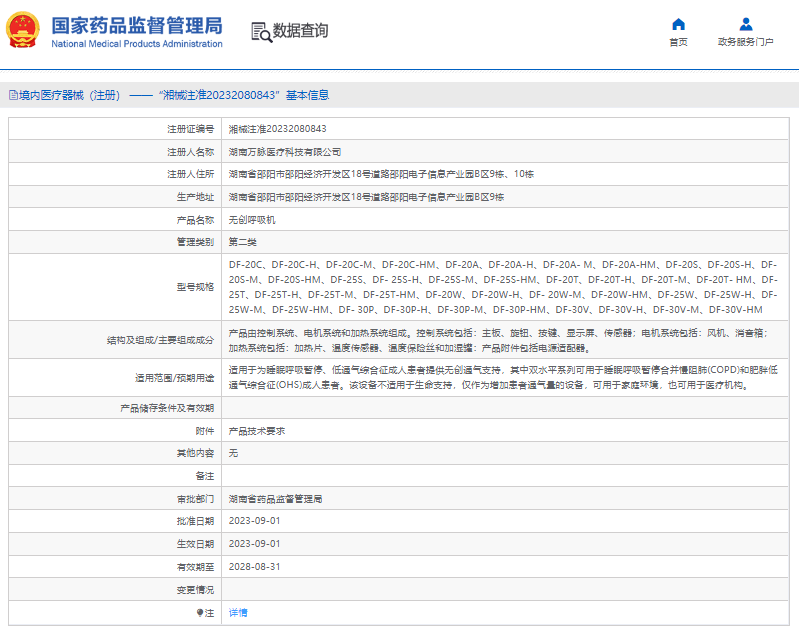Click the 首页 text label

click(678, 42)
